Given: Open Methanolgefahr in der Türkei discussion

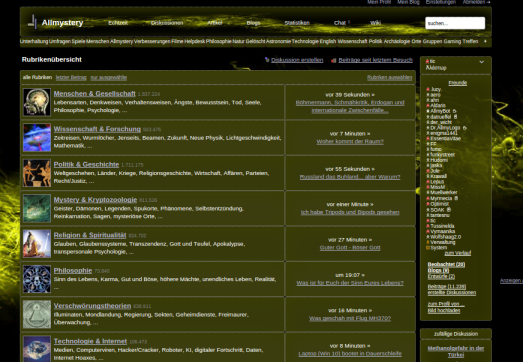Looking at the screenshot, I should [456, 351].
